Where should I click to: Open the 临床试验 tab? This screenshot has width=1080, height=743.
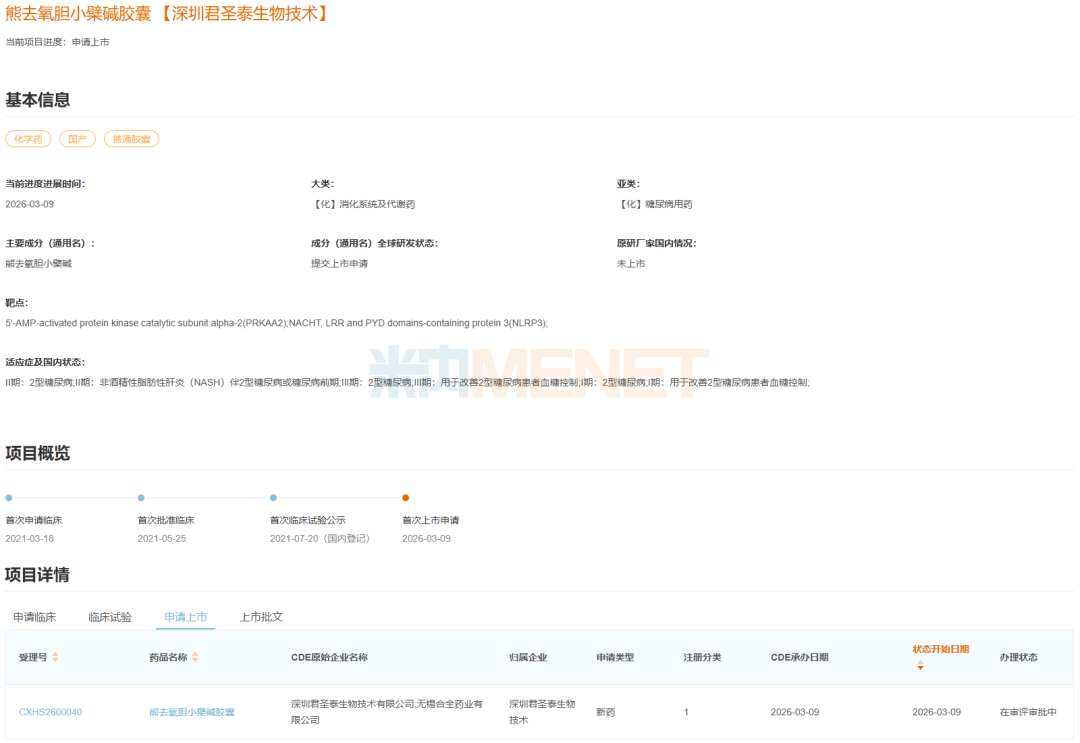[110, 617]
